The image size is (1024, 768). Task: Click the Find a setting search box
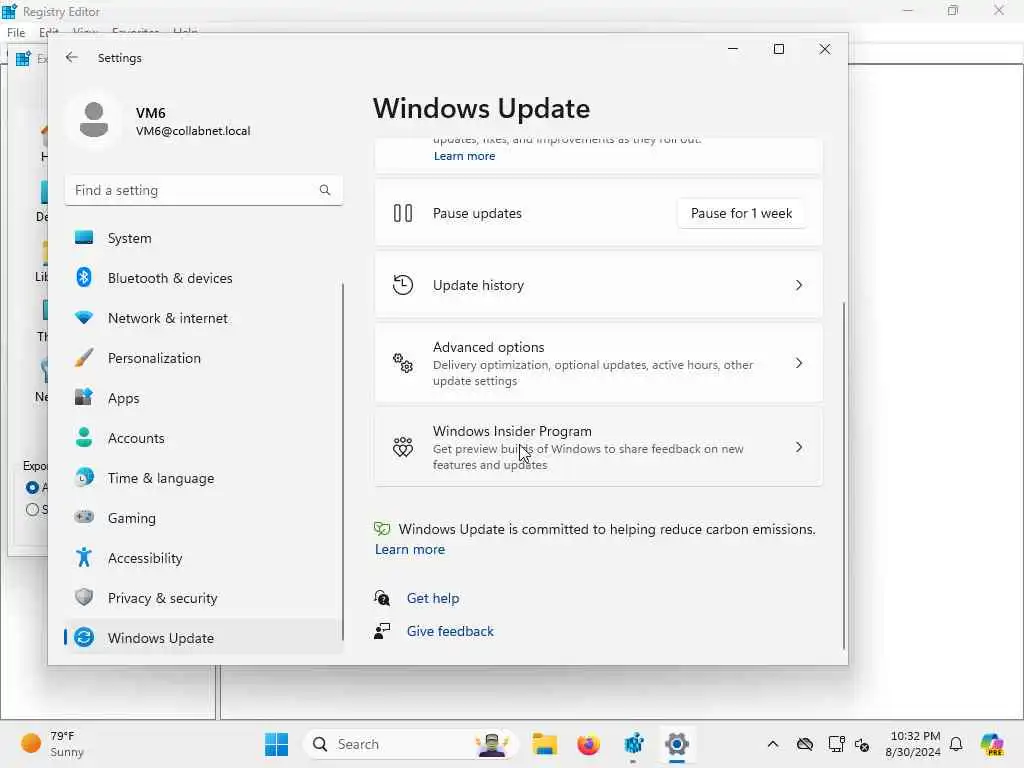click(x=204, y=190)
